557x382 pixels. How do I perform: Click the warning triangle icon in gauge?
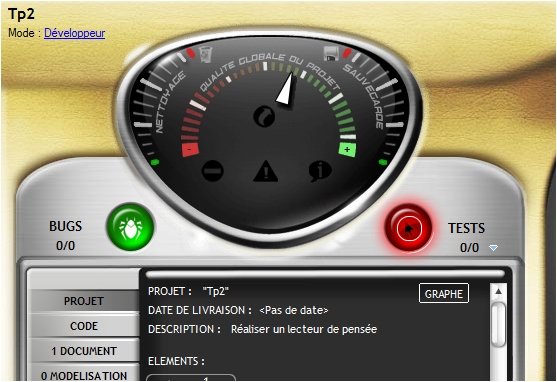[266, 171]
